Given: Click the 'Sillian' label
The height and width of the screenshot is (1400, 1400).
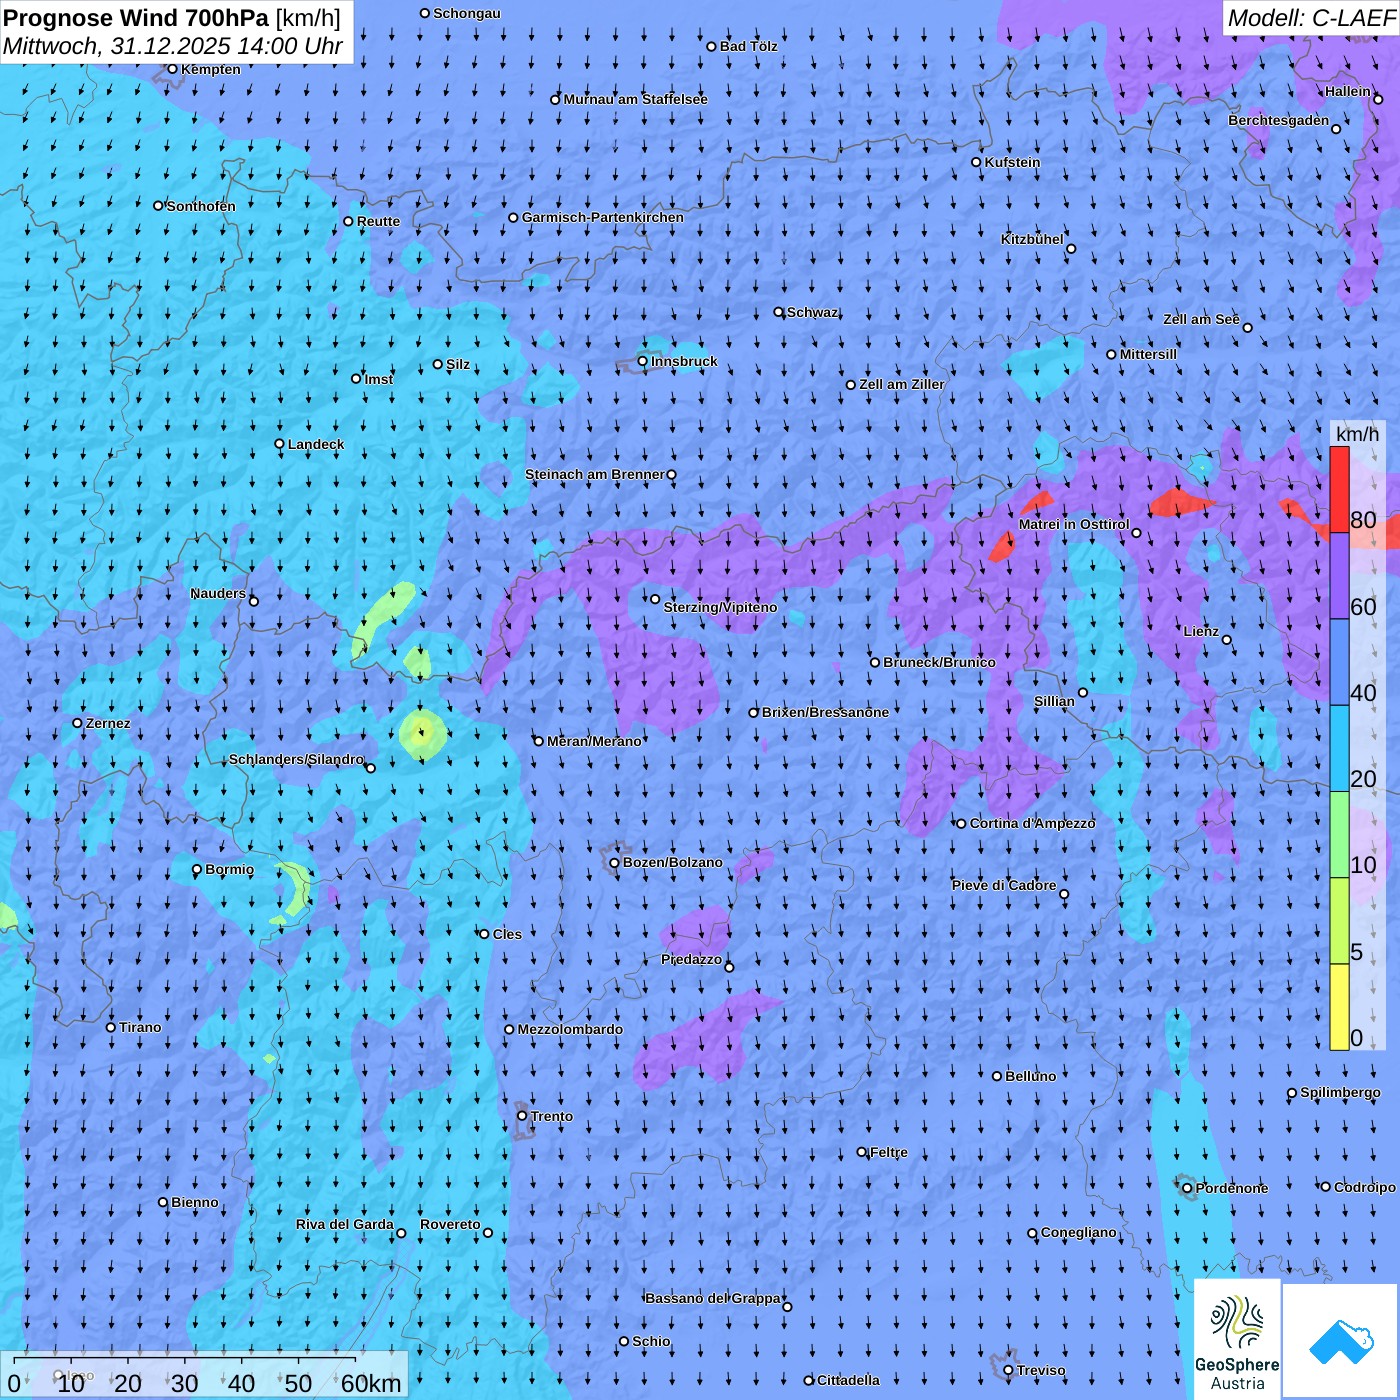Looking at the screenshot, I should [1054, 701].
